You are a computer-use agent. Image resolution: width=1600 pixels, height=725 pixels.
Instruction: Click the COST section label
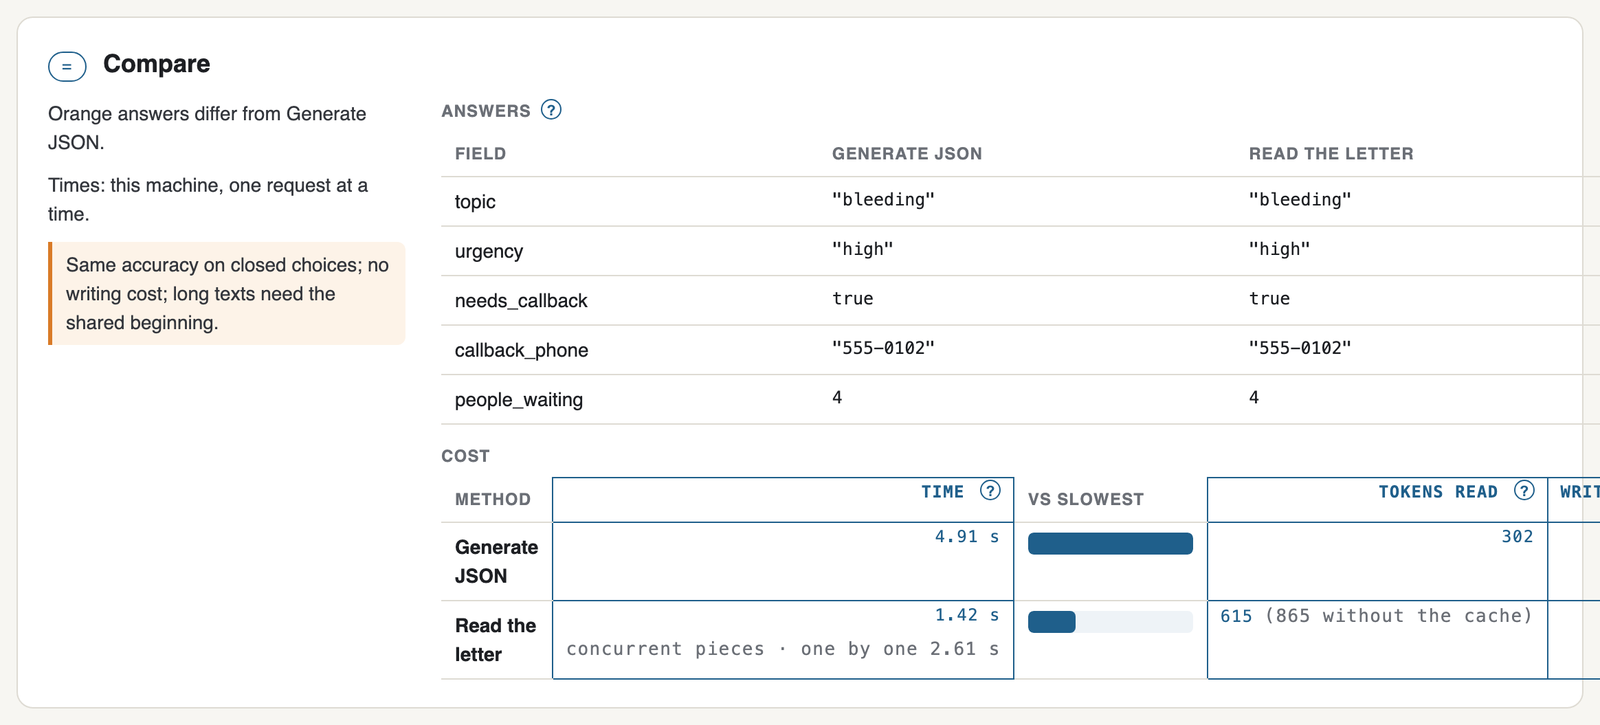coord(466,456)
